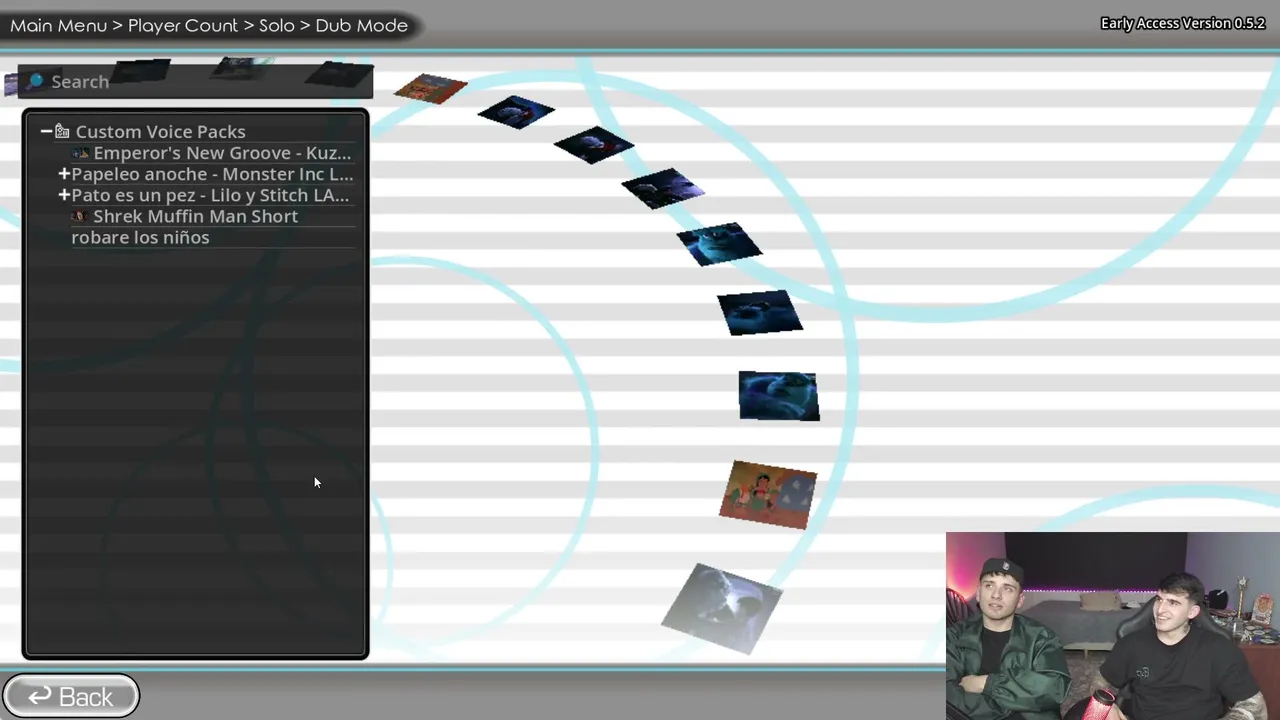Select Pato es un pez - Lilo y Stitch
Screen dimensions: 1280x720
coord(210,195)
